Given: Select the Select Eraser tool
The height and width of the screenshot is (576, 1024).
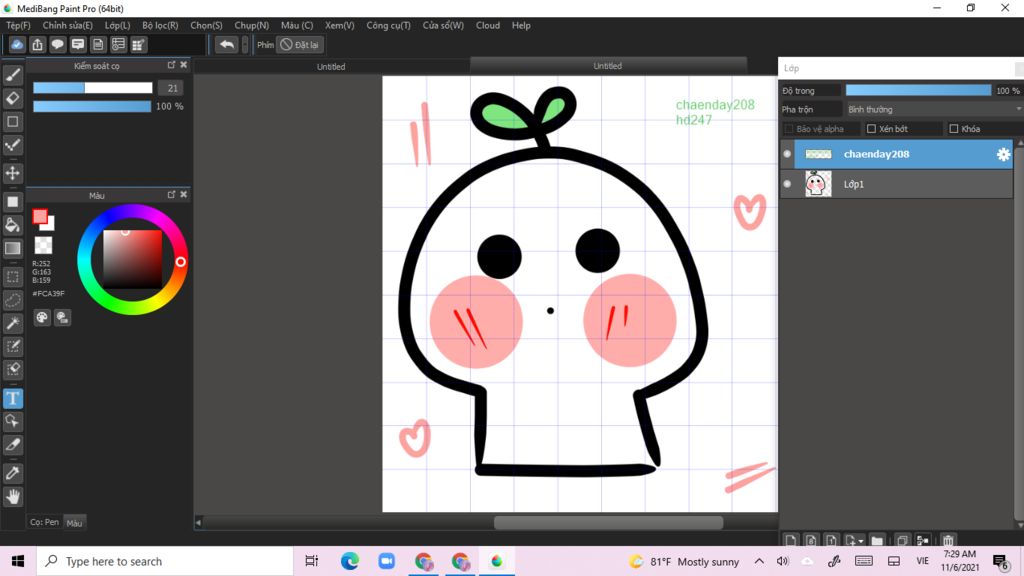Looking at the screenshot, I should tap(12, 369).
